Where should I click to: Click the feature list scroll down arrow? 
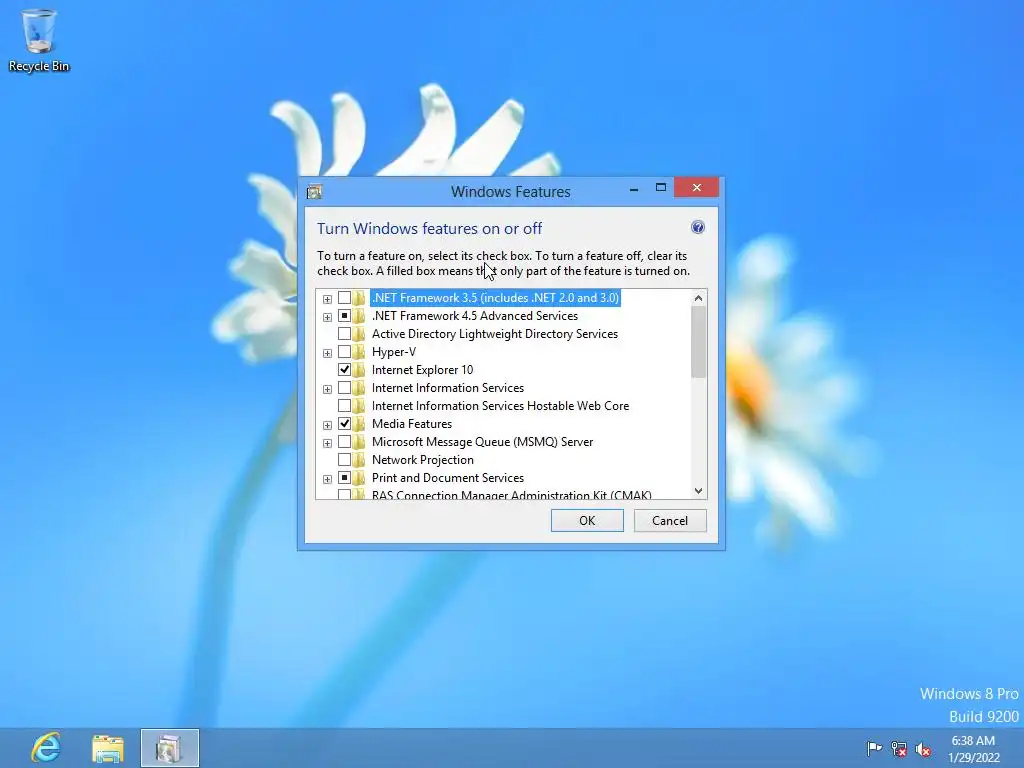click(698, 490)
